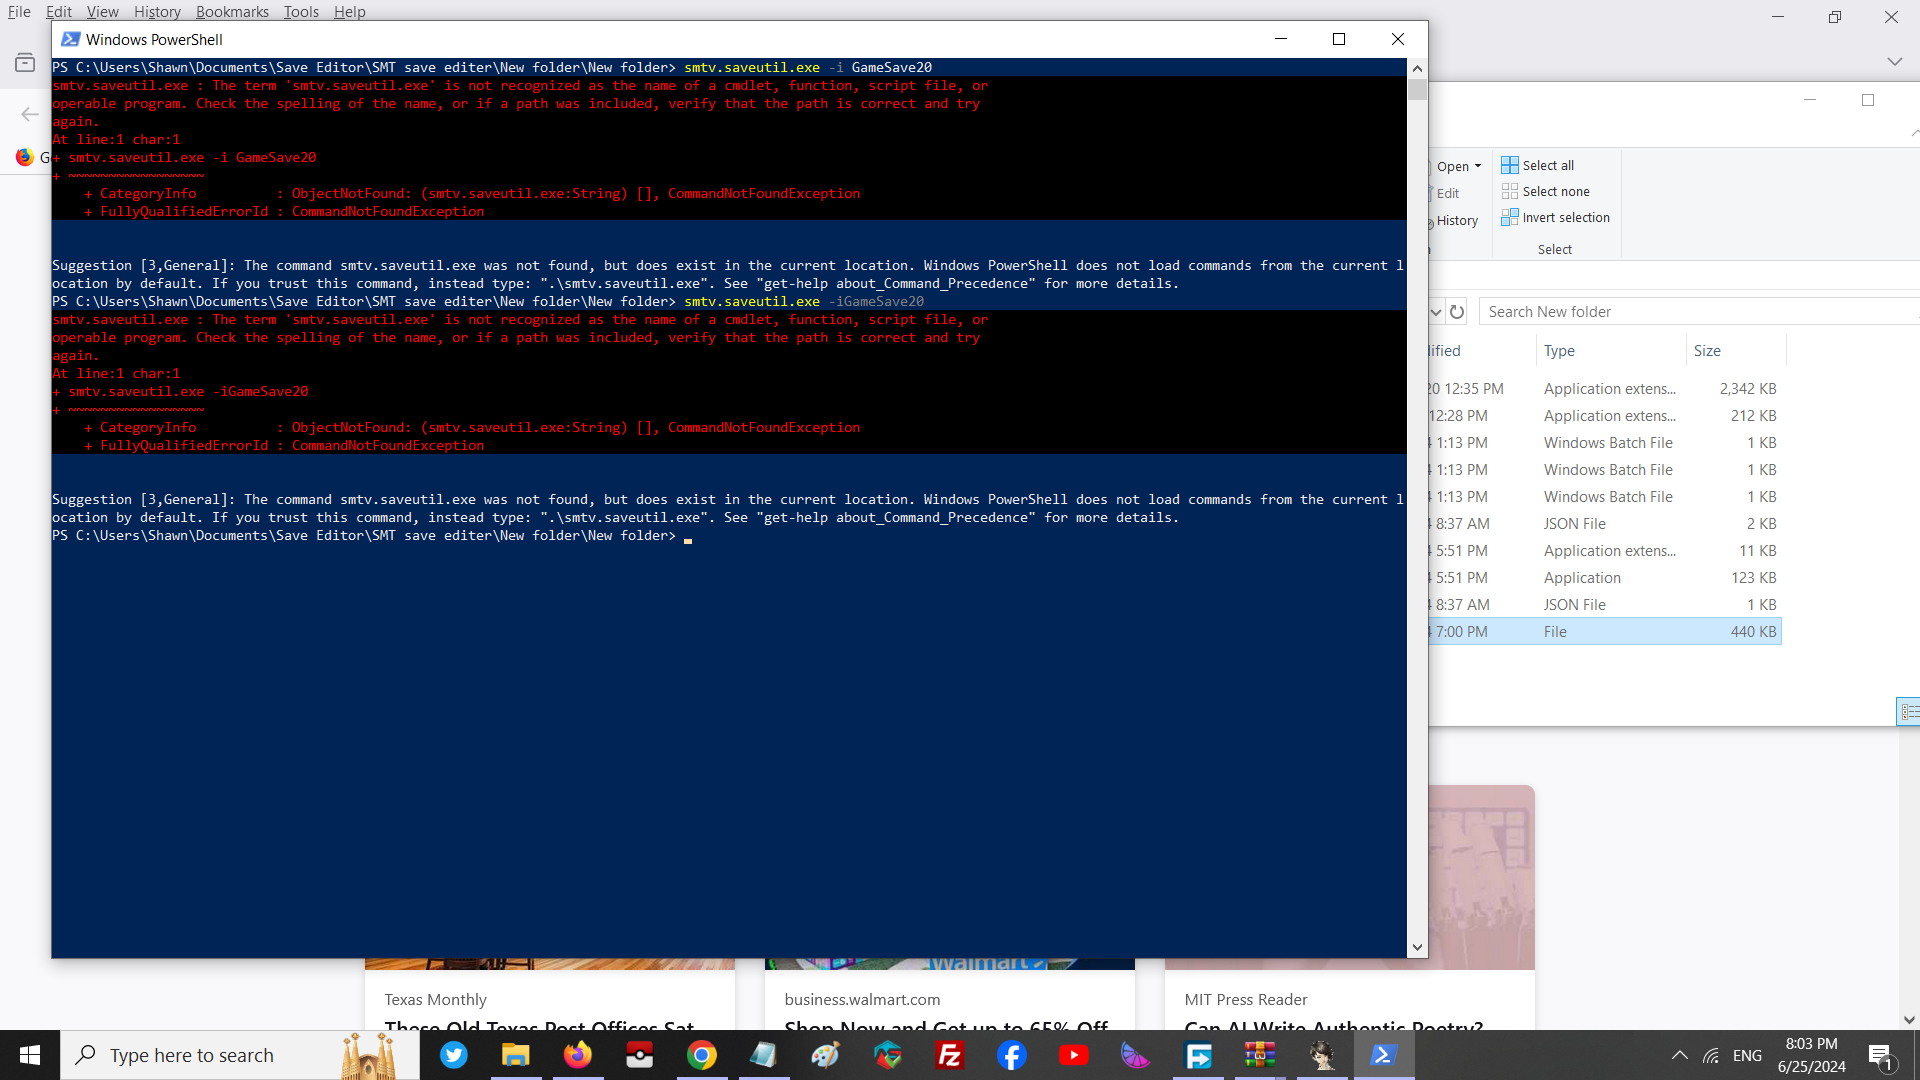Select the 440 KB File row
This screenshot has width=1920, height=1080.
1604,632
